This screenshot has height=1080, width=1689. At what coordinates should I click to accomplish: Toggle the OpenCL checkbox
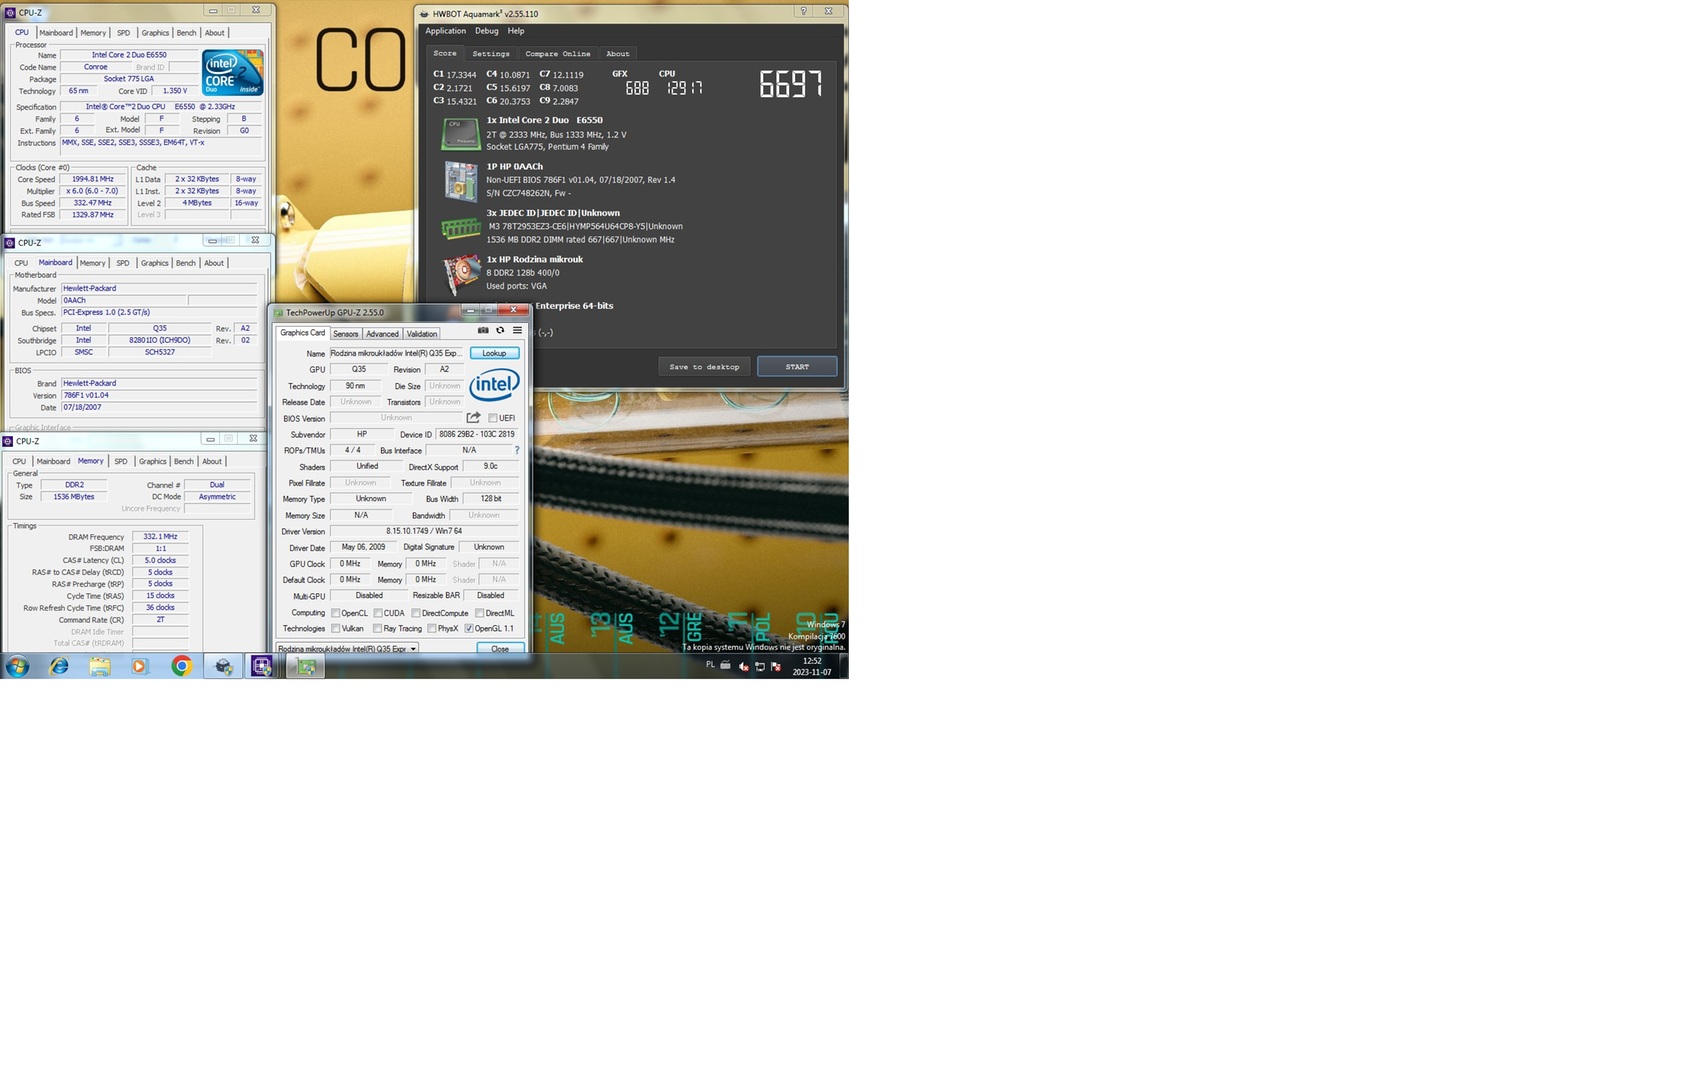point(336,613)
